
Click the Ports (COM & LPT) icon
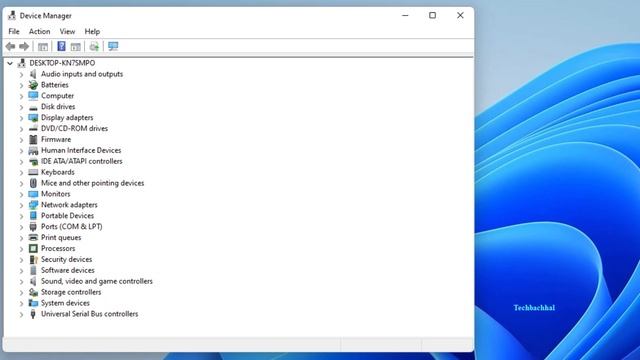(x=33, y=227)
